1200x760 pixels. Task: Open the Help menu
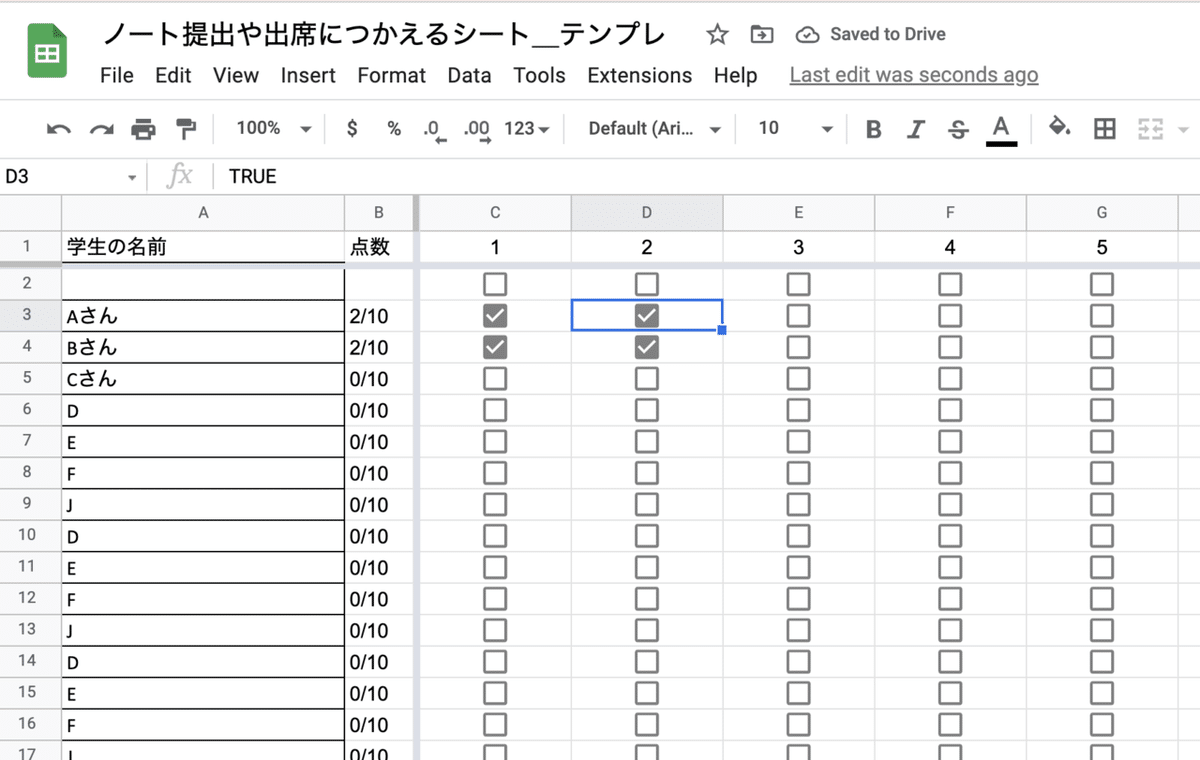coord(735,75)
